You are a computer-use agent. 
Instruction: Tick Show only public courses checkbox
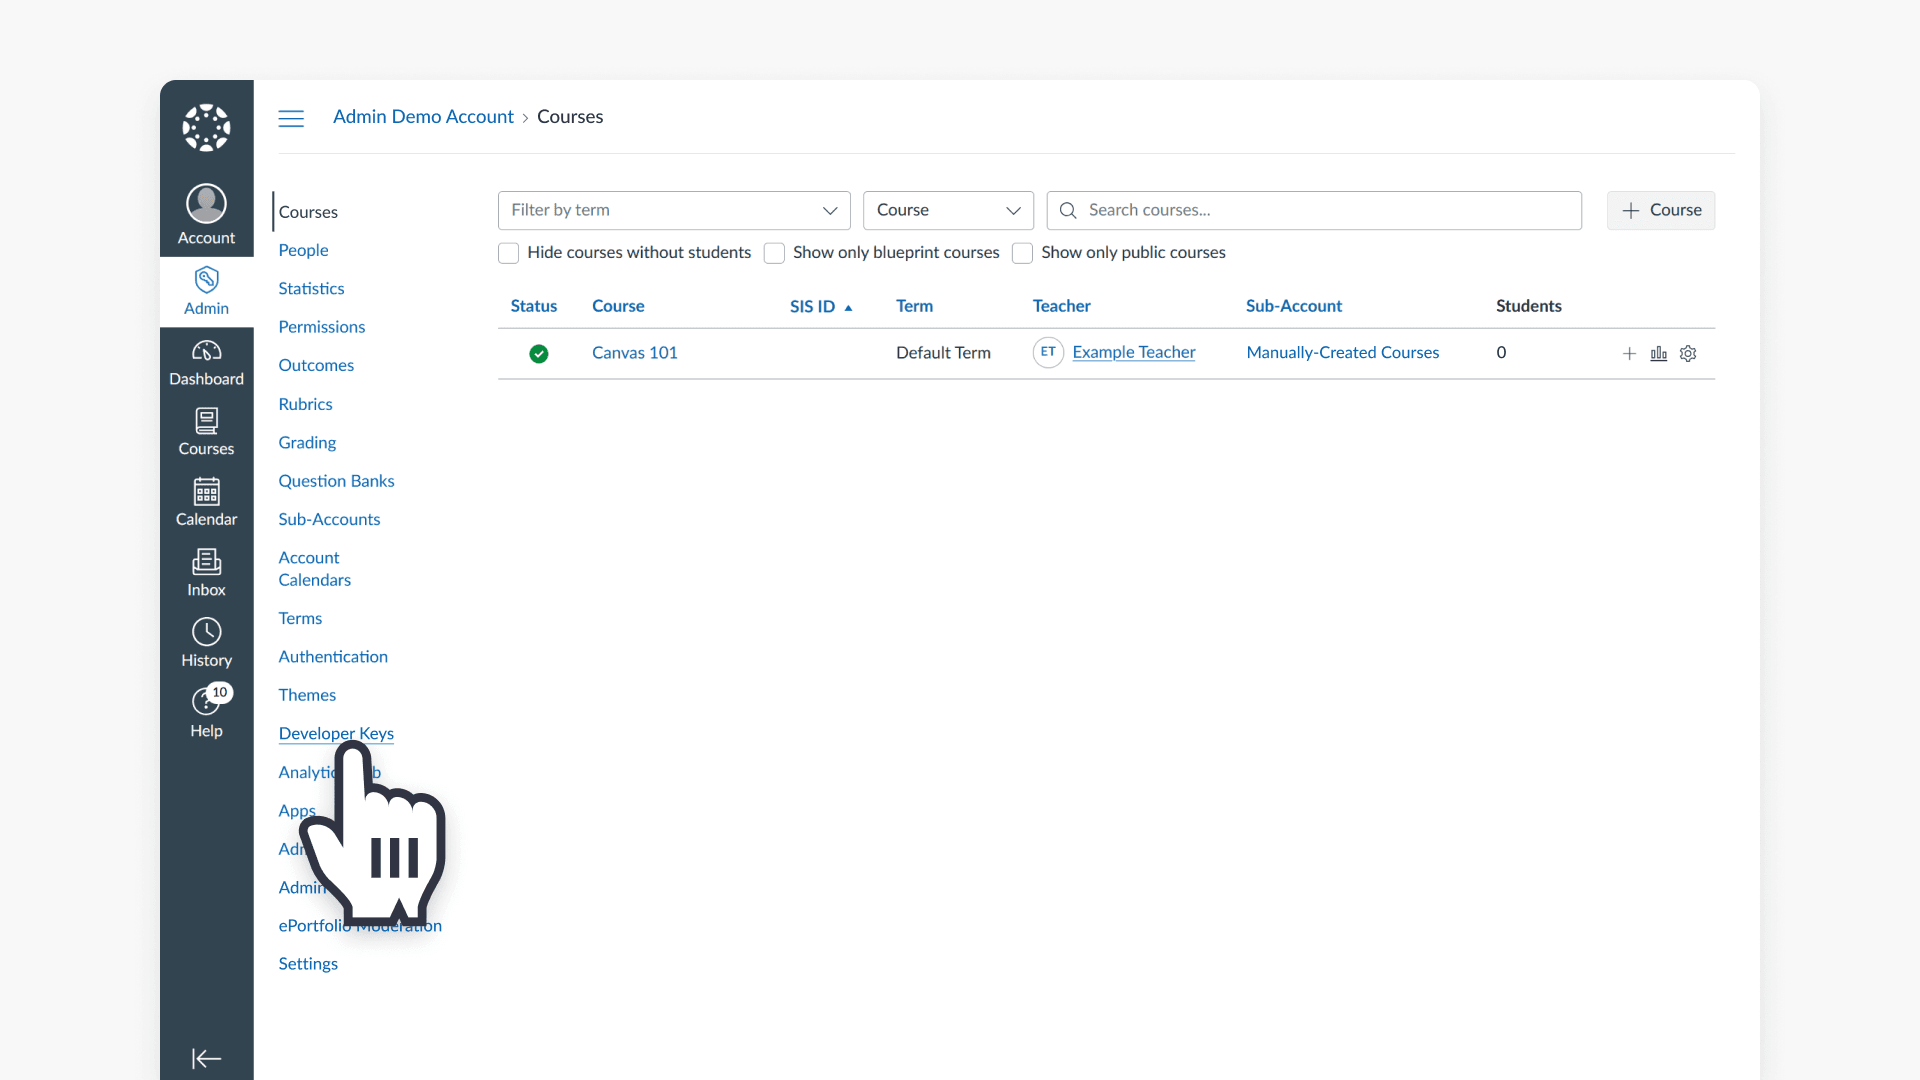(x=1022, y=253)
